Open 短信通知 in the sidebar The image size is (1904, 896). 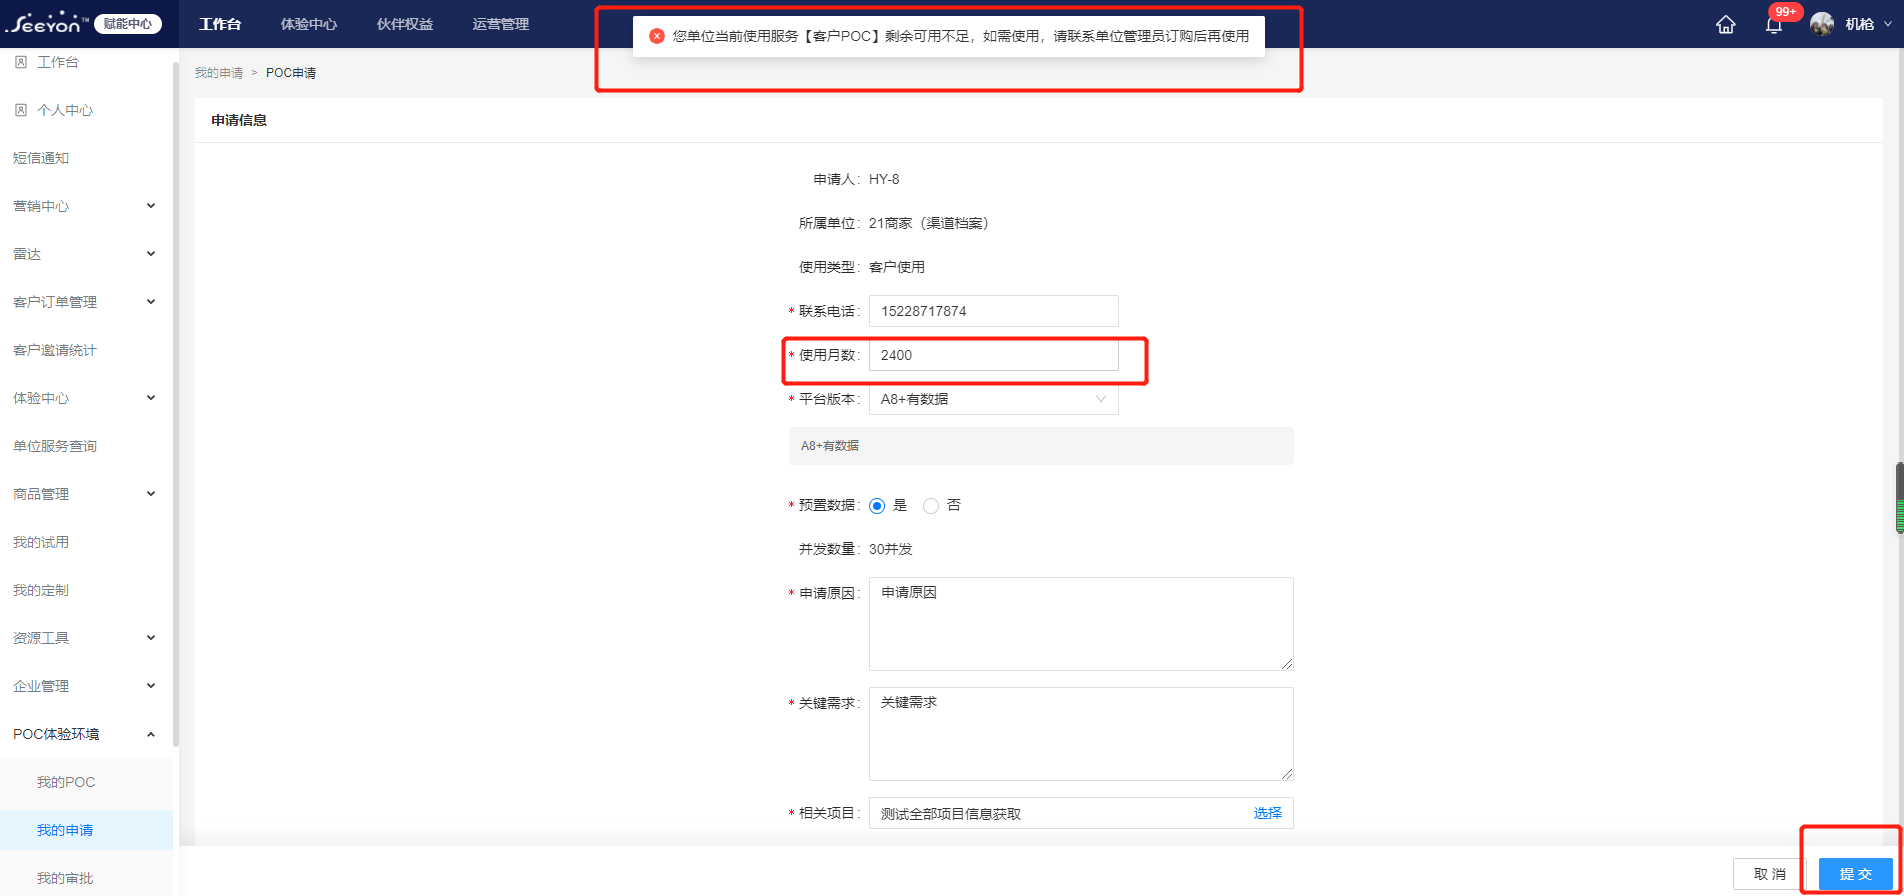coord(41,158)
